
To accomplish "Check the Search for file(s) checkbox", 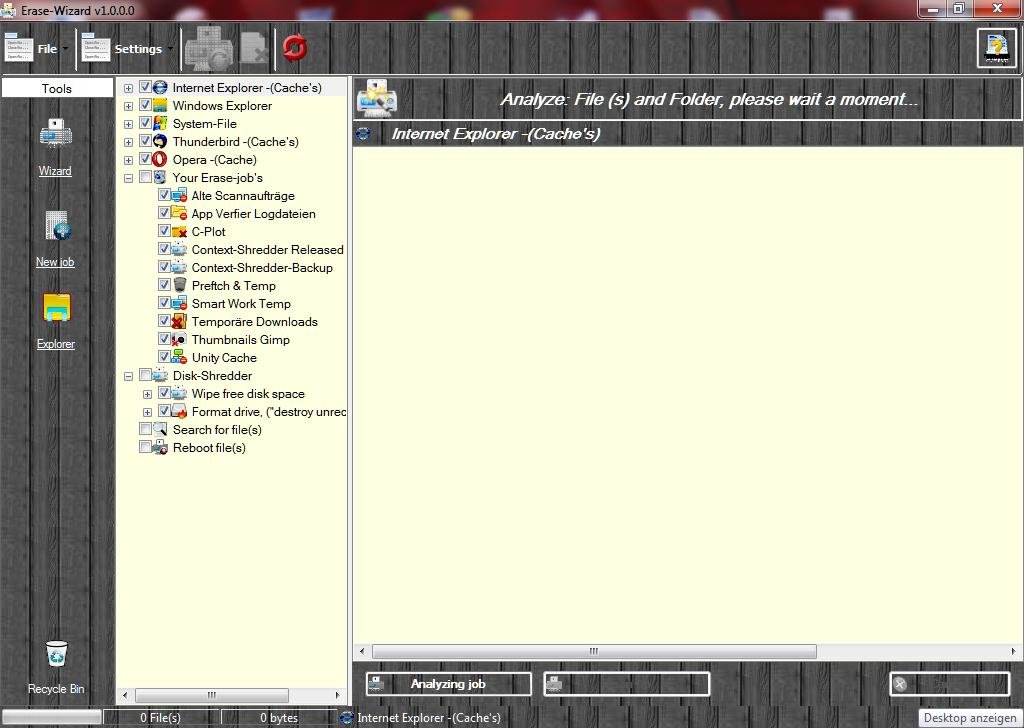I will [x=145, y=429].
